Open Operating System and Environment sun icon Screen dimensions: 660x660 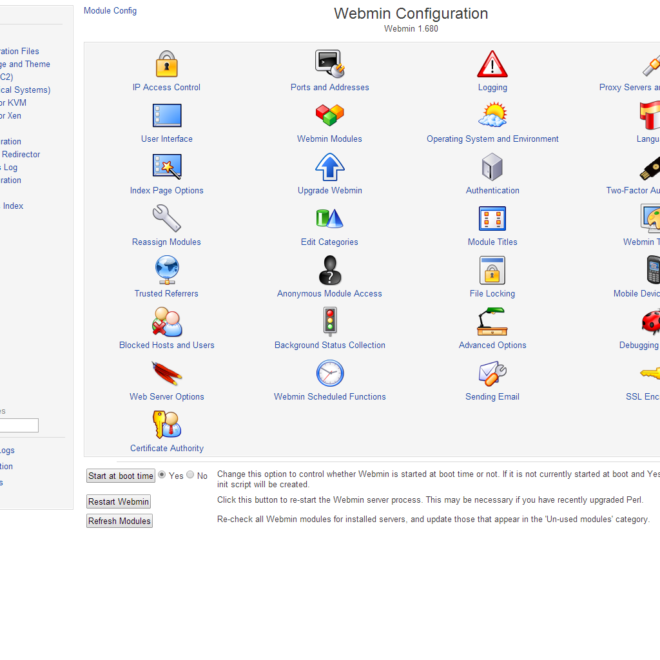[x=492, y=114]
